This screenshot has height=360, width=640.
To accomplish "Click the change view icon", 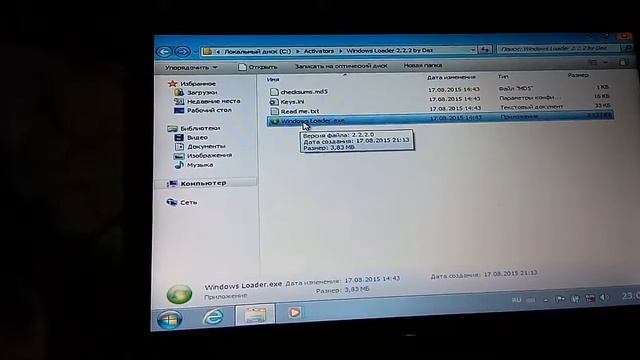I will [594, 62].
